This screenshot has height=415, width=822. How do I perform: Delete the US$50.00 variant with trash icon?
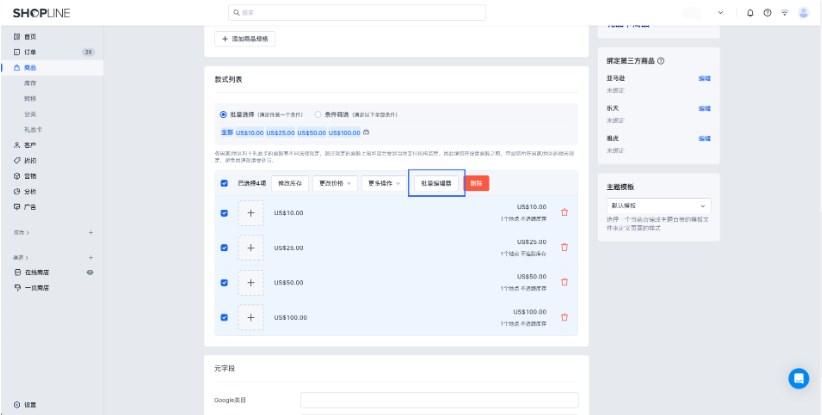[564, 282]
